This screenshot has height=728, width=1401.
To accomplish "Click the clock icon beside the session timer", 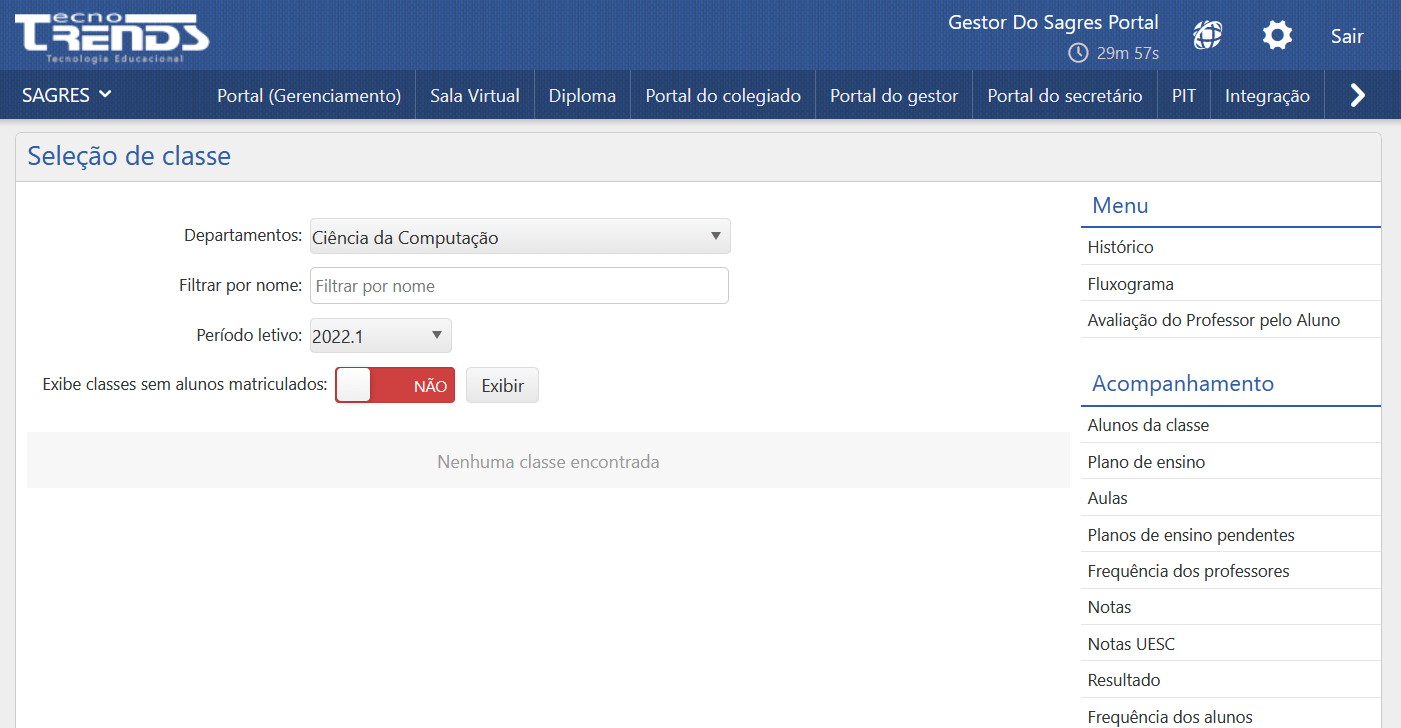I will point(1078,54).
